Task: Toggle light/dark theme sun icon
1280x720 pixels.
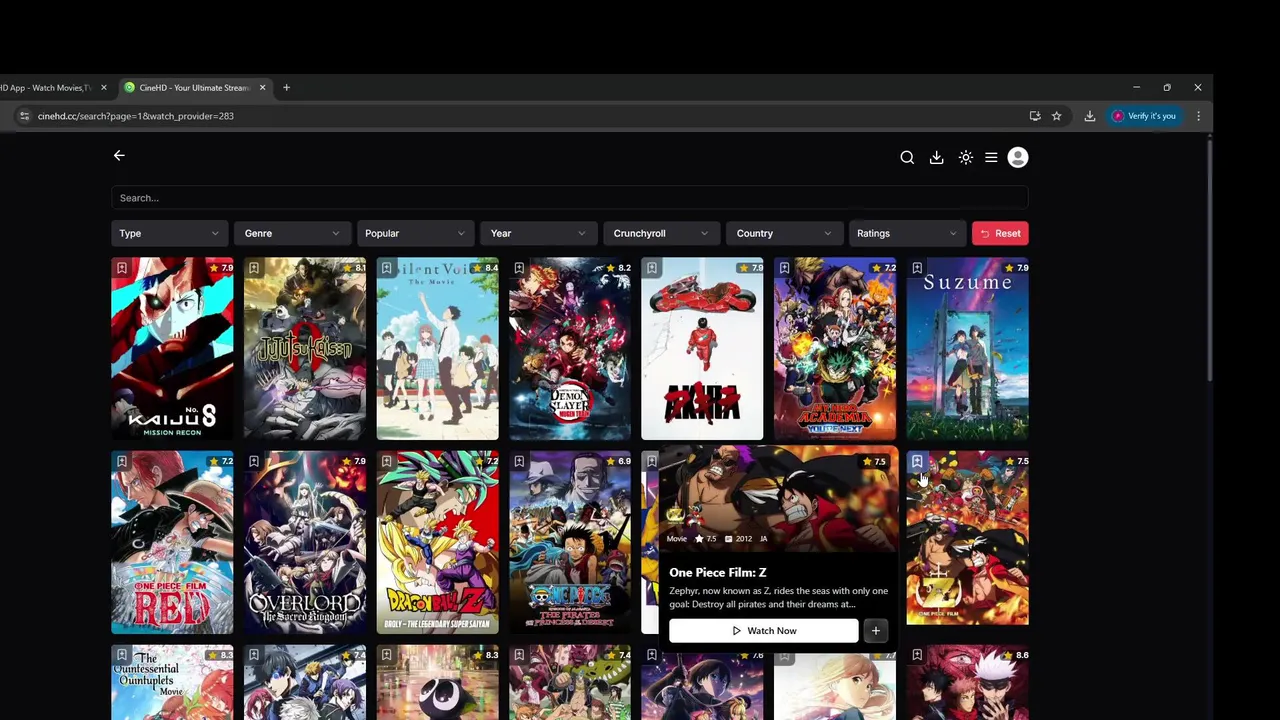Action: click(966, 157)
